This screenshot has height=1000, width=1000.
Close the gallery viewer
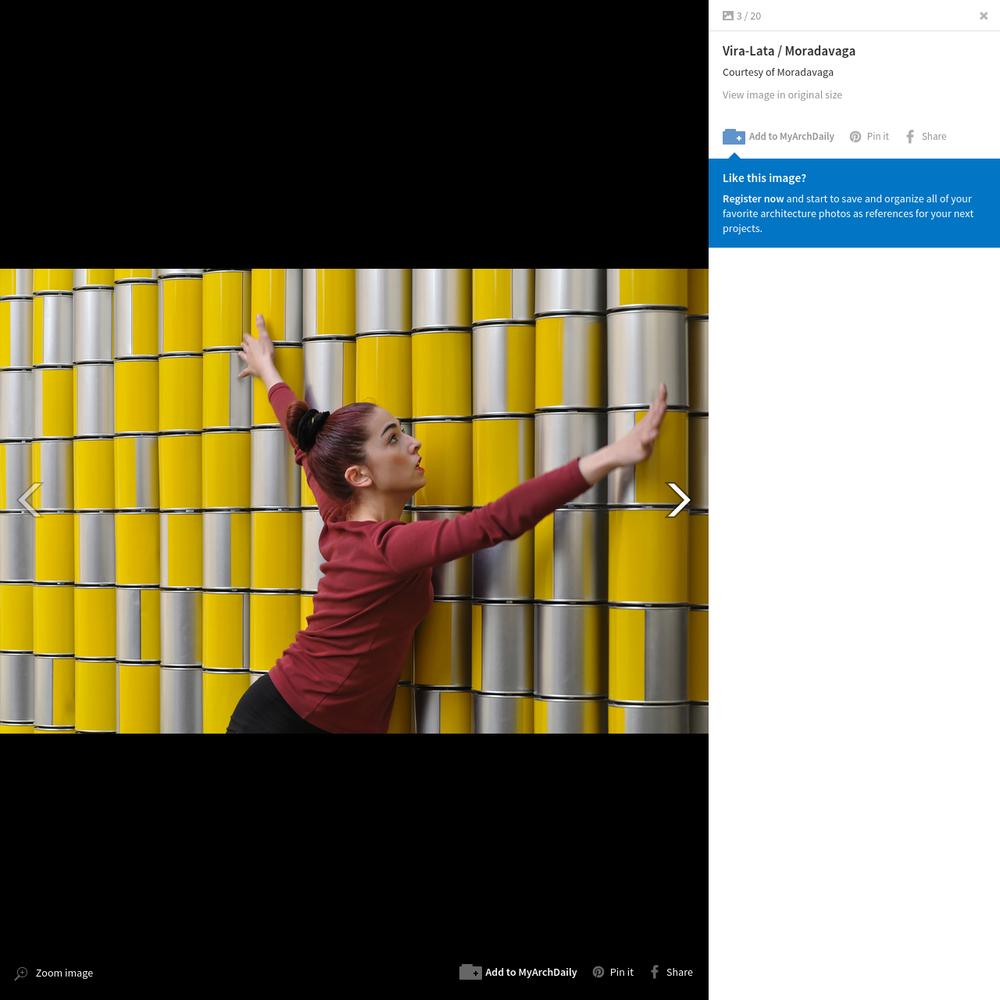point(983,16)
